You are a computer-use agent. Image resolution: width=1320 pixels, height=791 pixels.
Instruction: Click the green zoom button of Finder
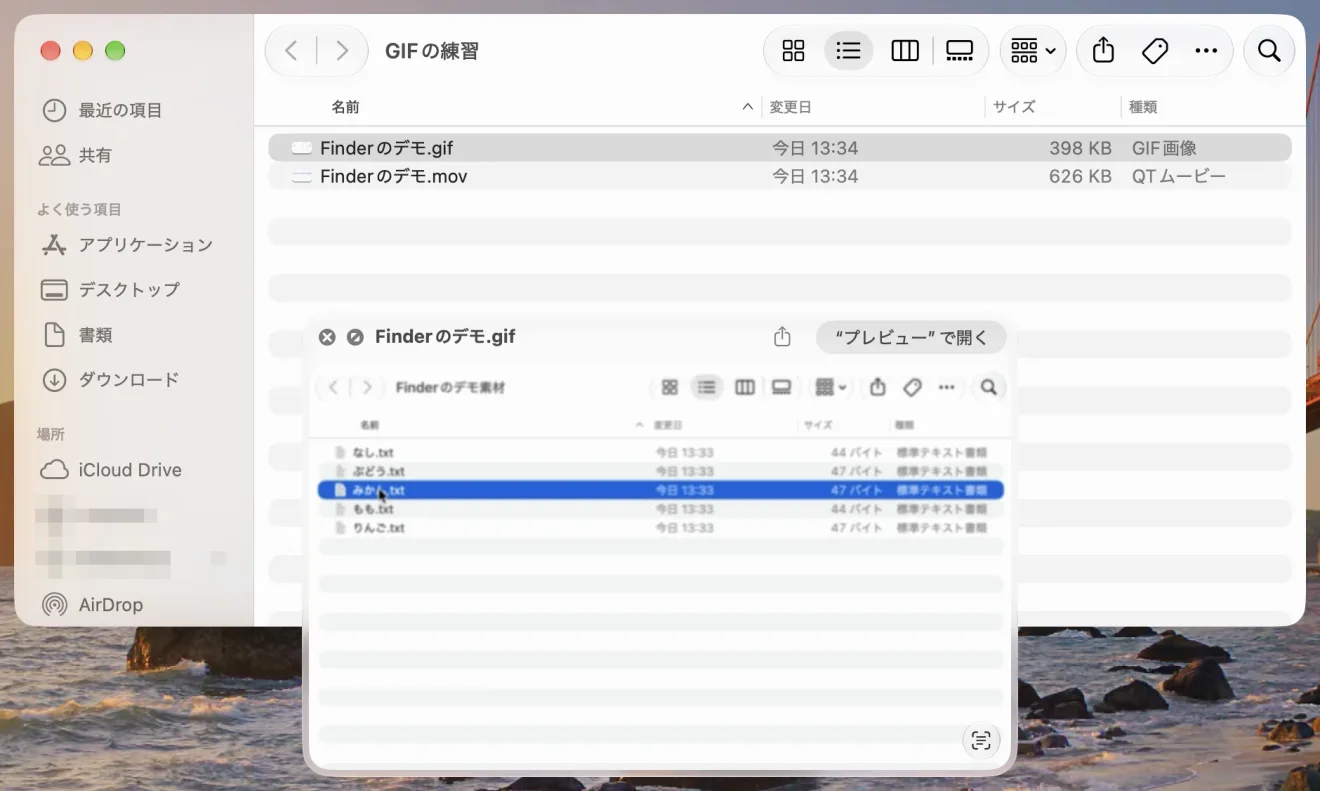tap(115, 51)
